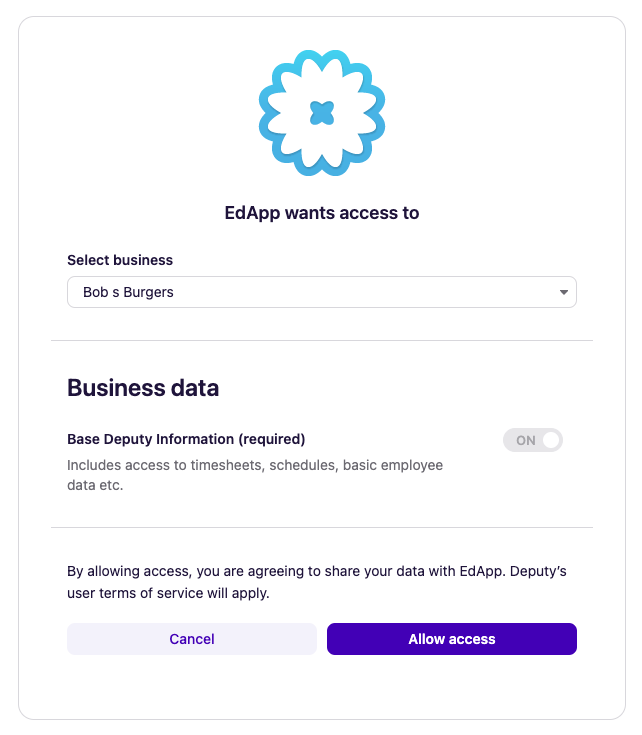Cancel the EdApp access request
Screen dimensions: 642x735
pos(192,639)
